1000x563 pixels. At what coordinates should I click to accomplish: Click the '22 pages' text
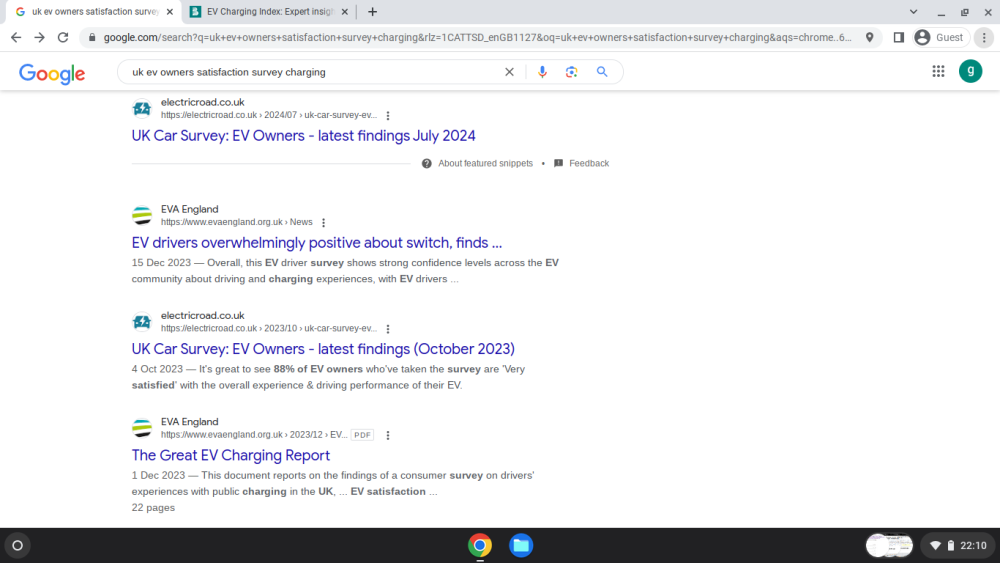click(x=153, y=508)
